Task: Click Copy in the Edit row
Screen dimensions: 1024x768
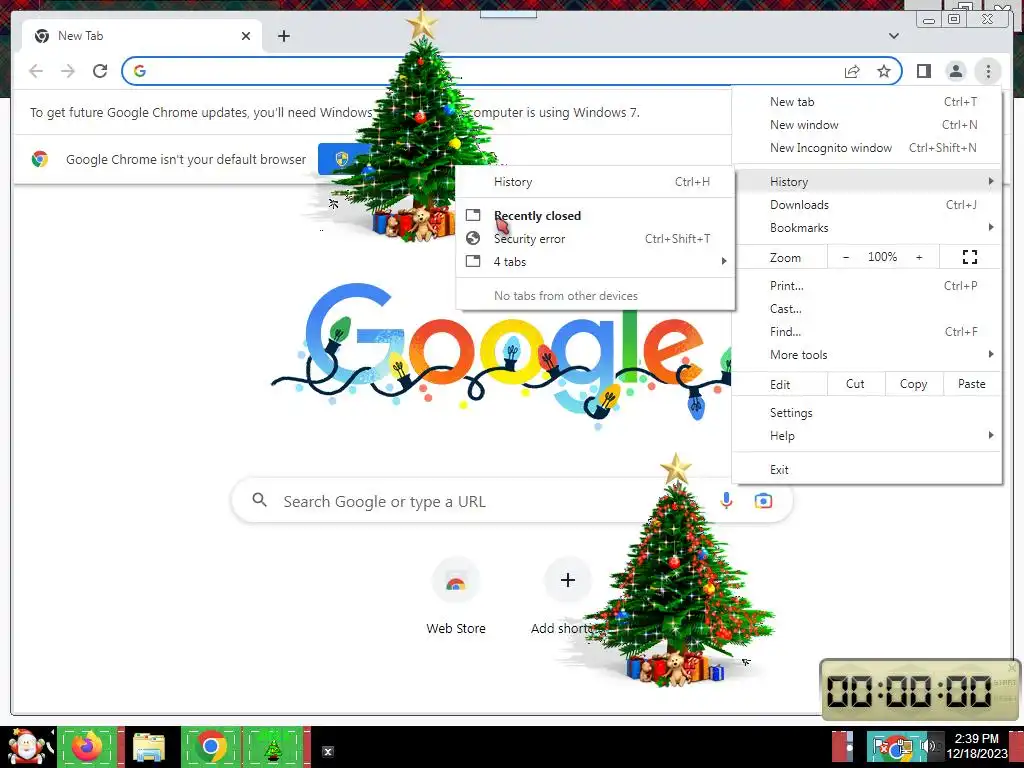Action: coord(914,384)
